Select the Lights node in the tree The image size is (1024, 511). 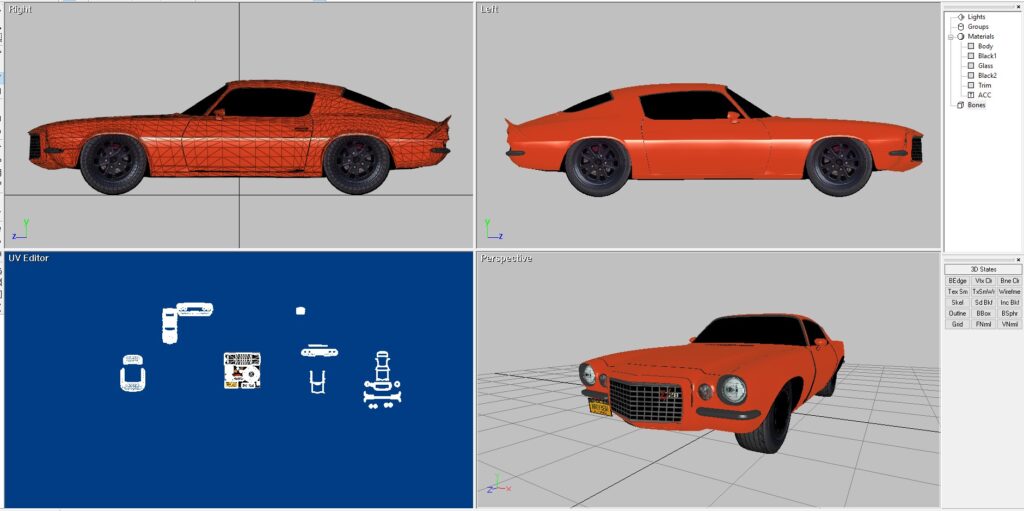pos(976,17)
